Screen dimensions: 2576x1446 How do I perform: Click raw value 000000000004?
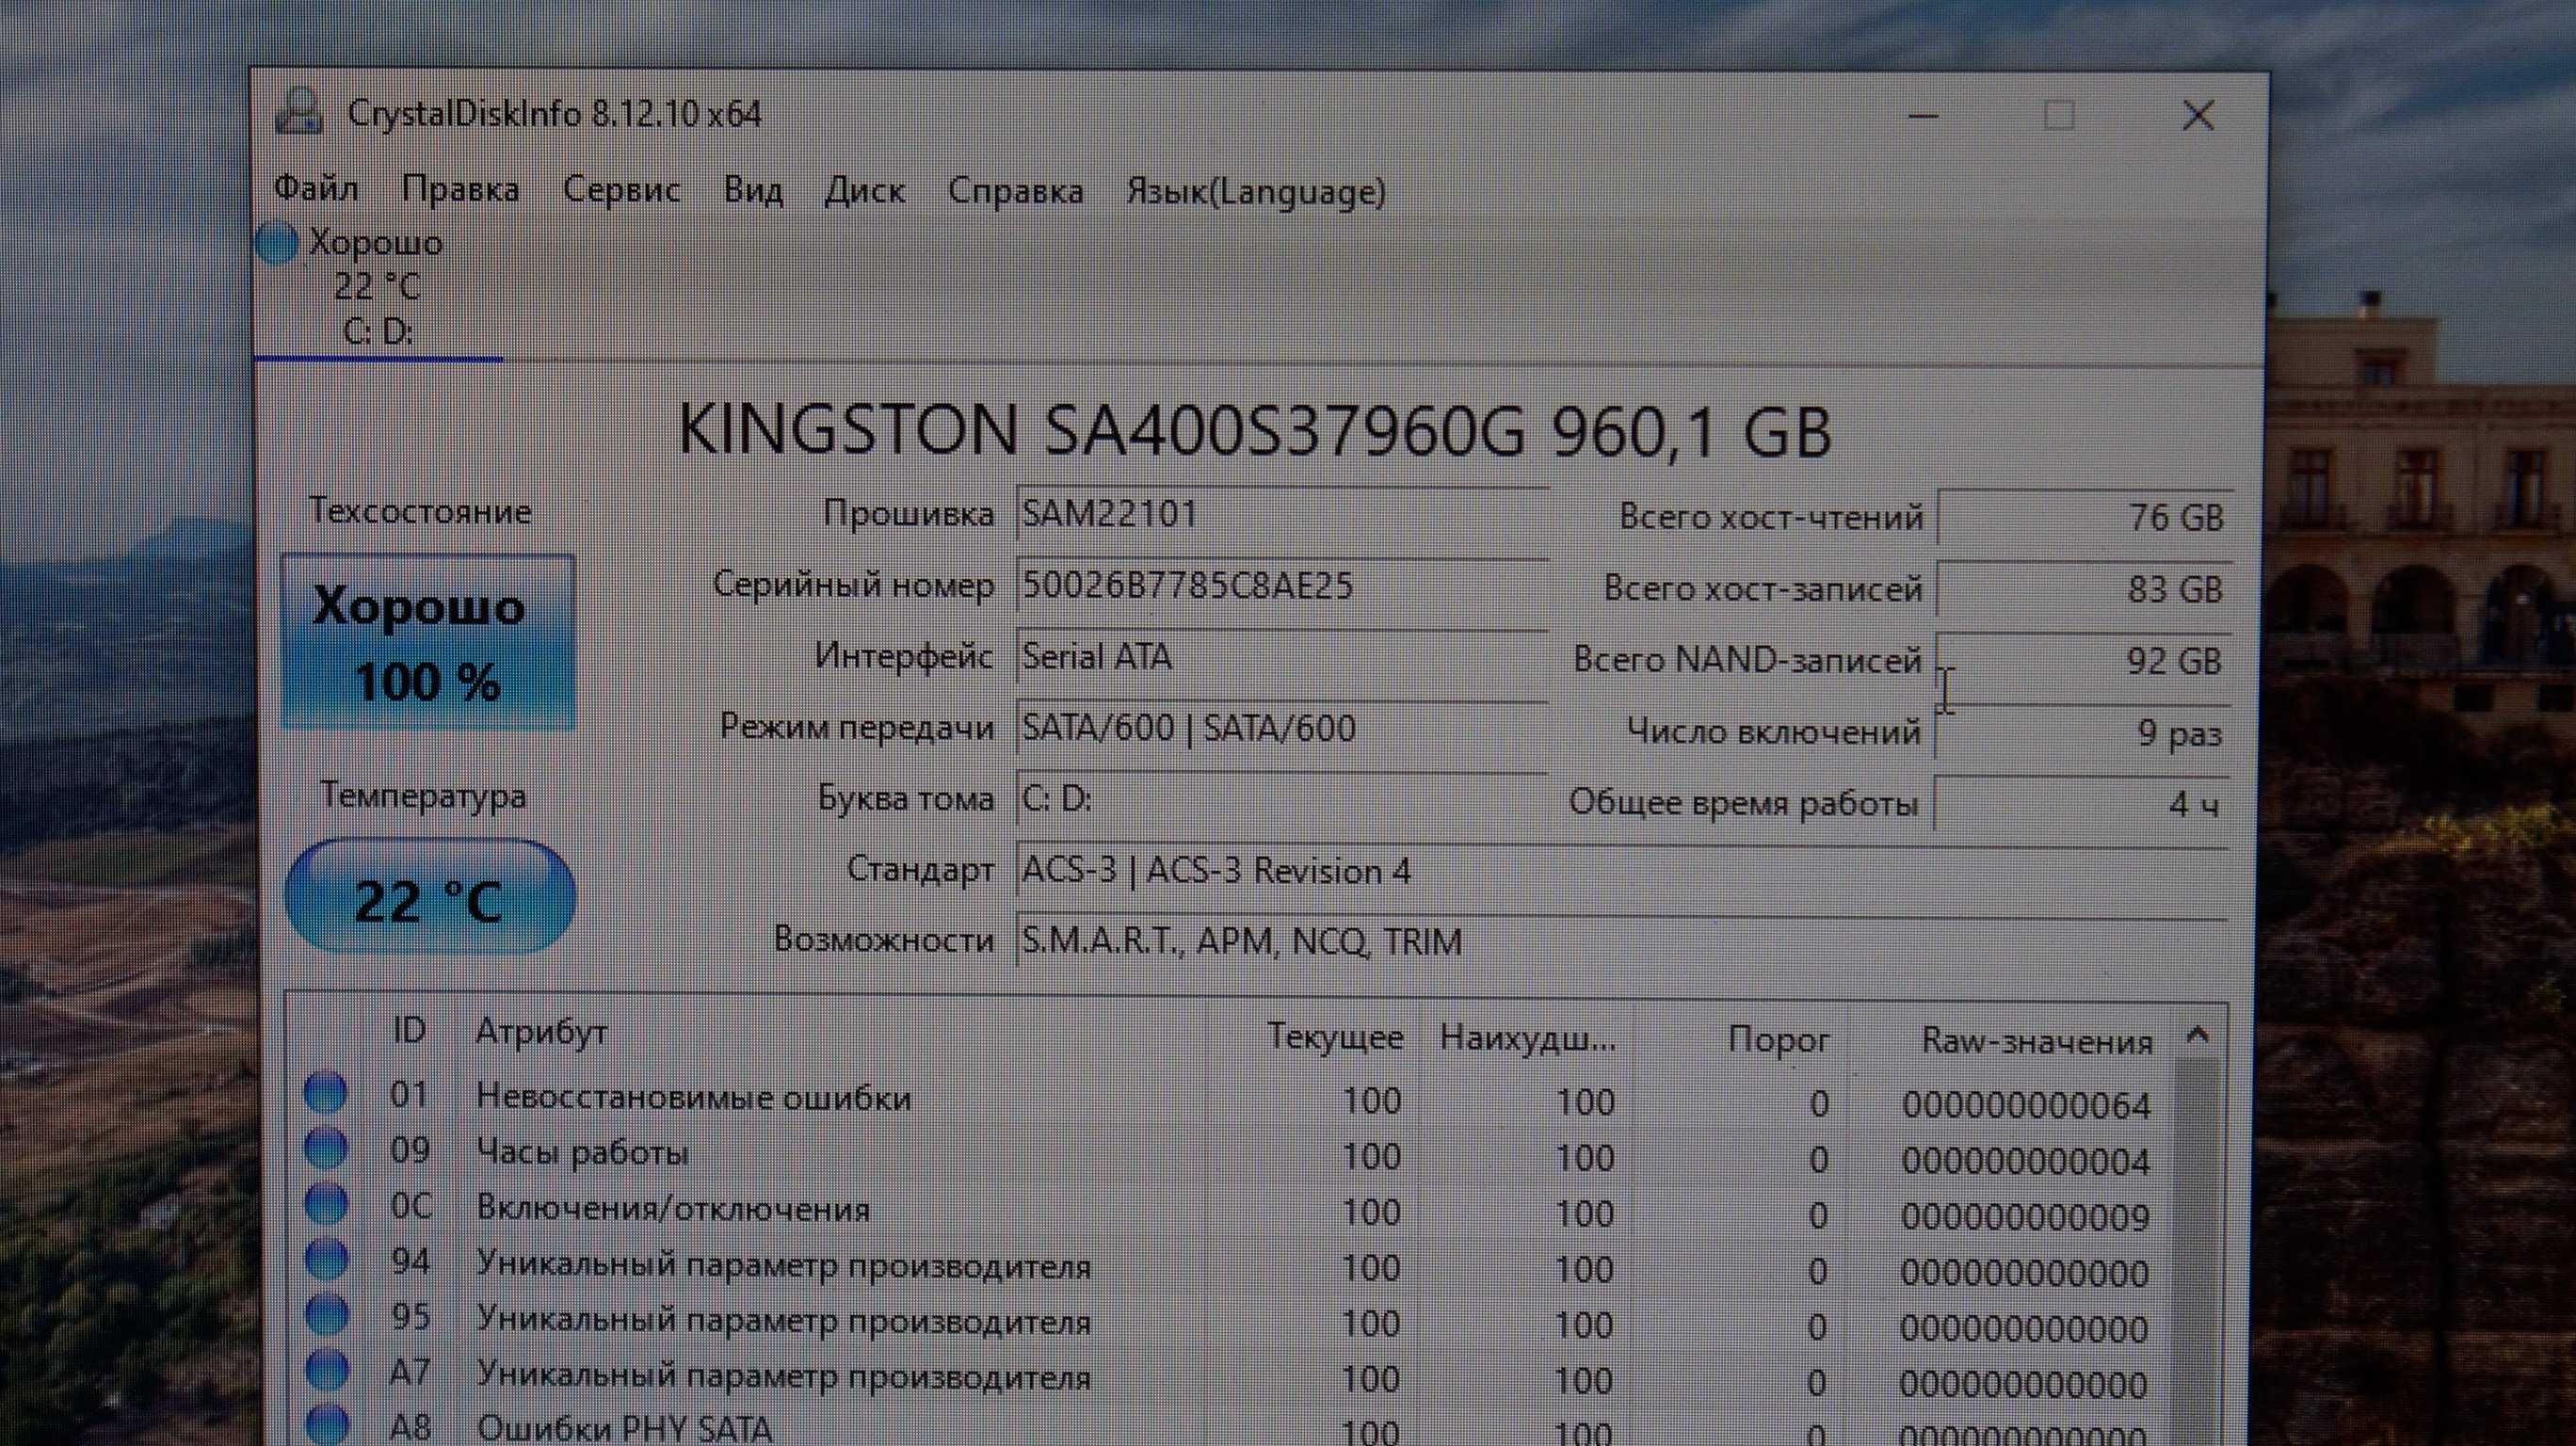click(2026, 1161)
